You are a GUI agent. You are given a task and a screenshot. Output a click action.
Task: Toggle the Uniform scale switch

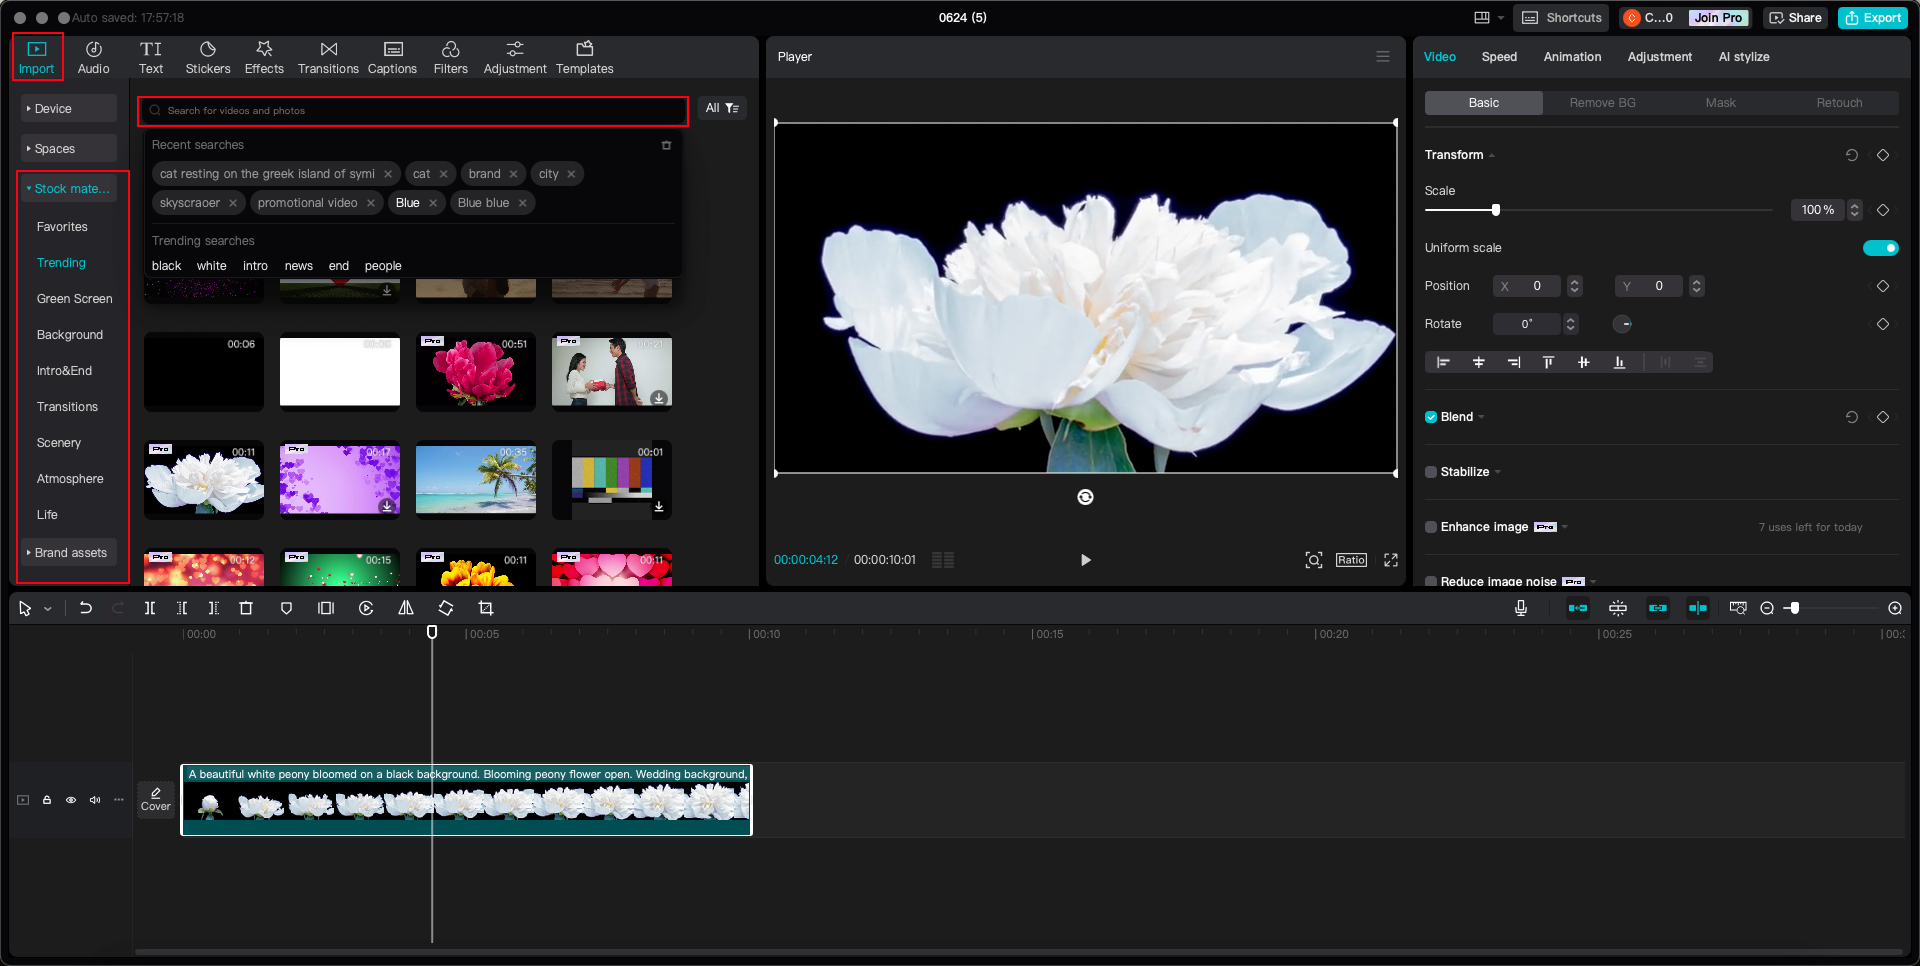point(1880,248)
